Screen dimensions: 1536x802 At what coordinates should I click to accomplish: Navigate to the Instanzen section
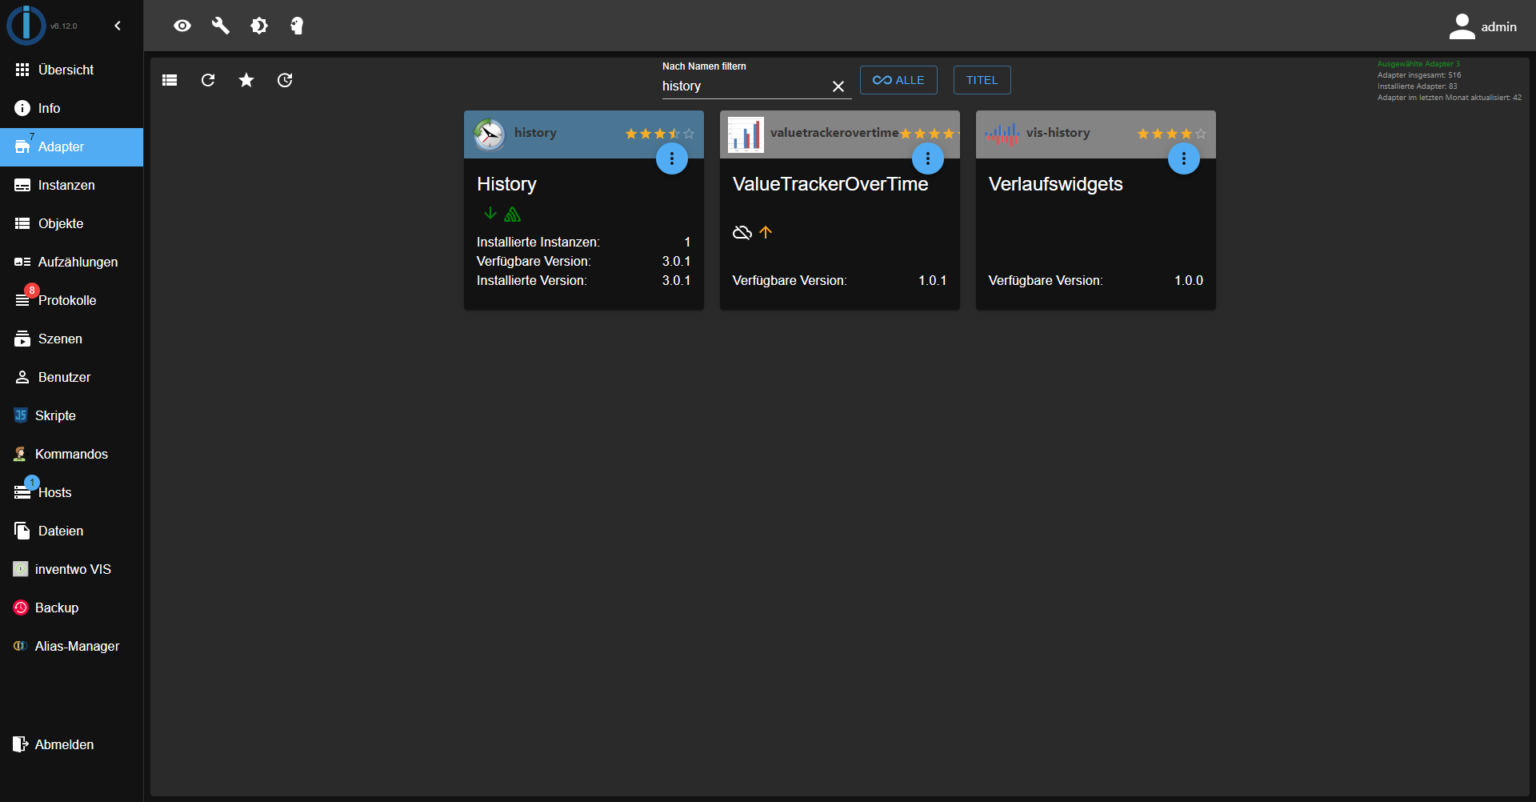pyautogui.click(x=65, y=184)
